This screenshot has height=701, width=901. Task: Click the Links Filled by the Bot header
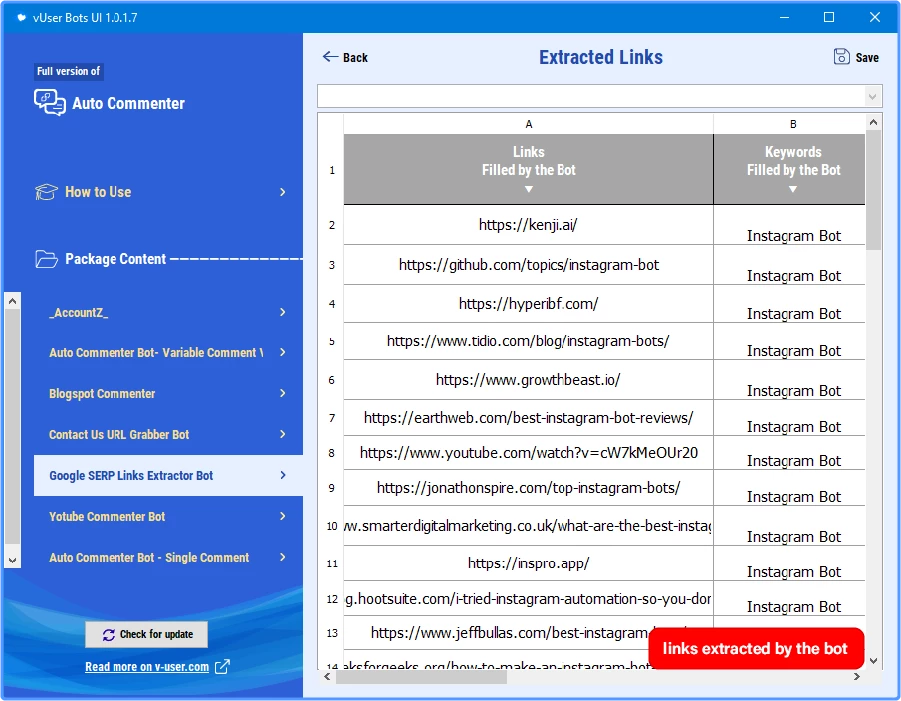pyautogui.click(x=529, y=169)
